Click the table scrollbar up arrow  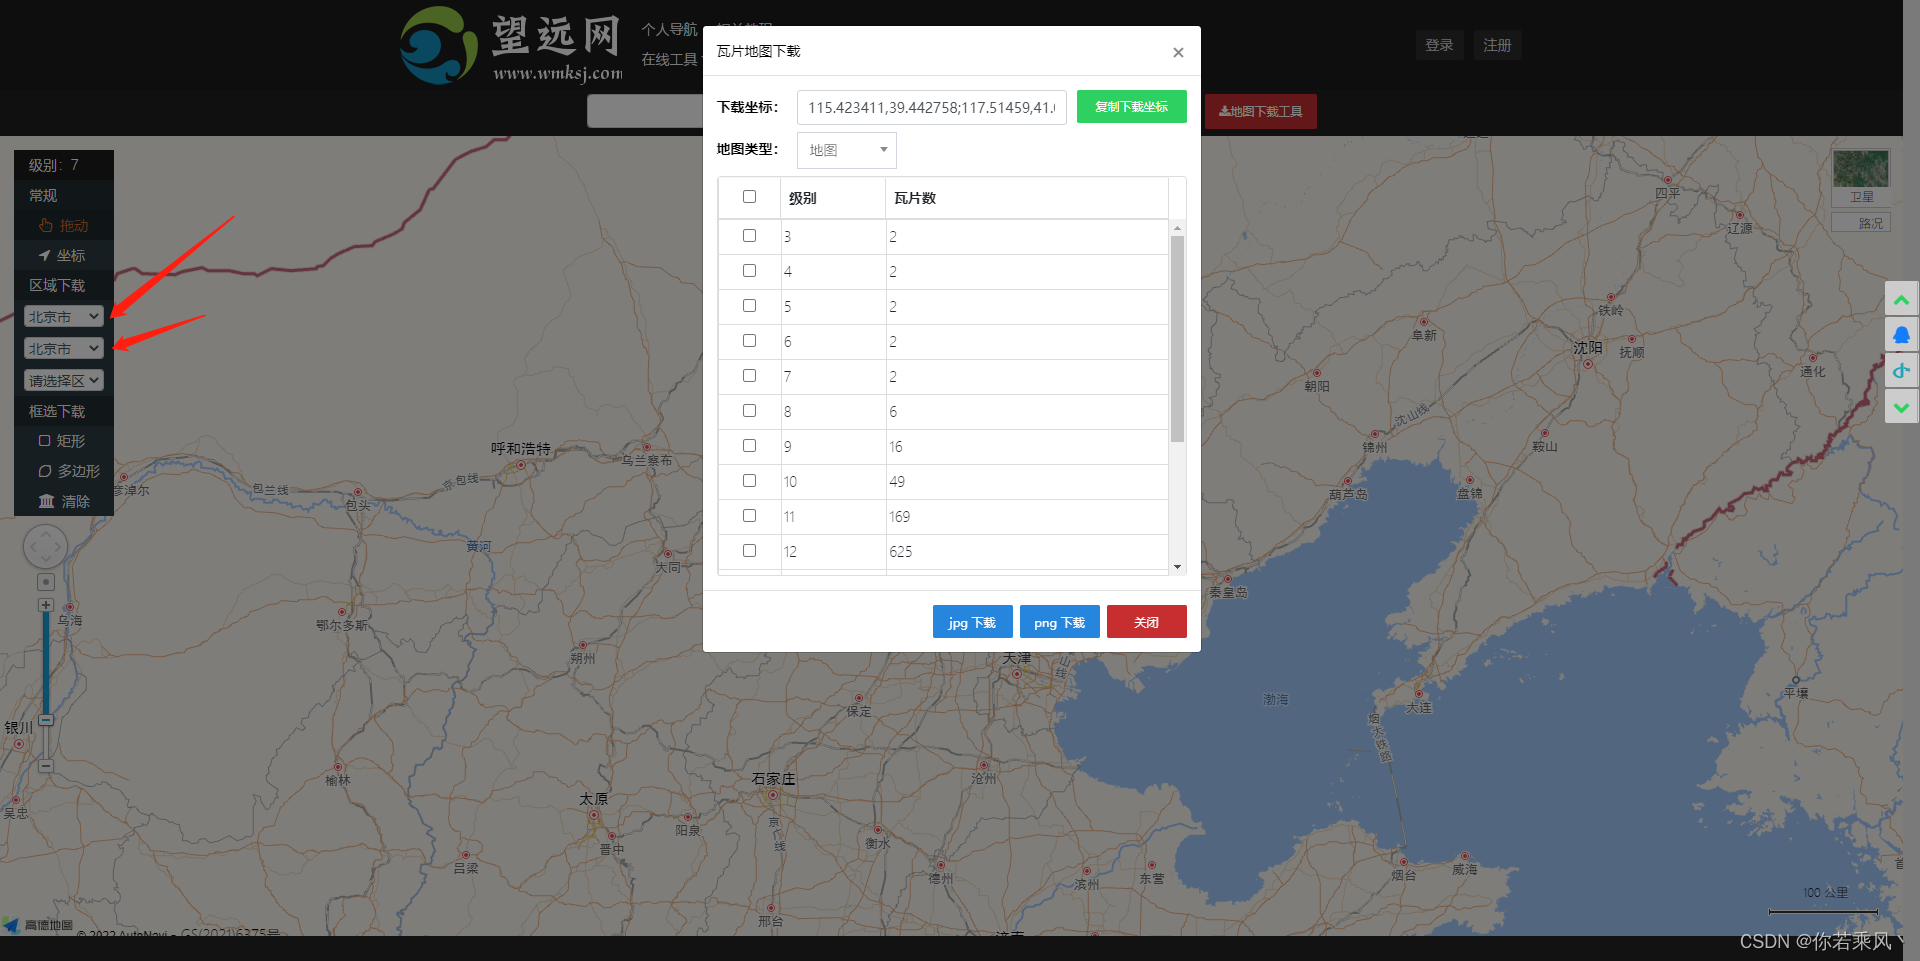click(1177, 228)
